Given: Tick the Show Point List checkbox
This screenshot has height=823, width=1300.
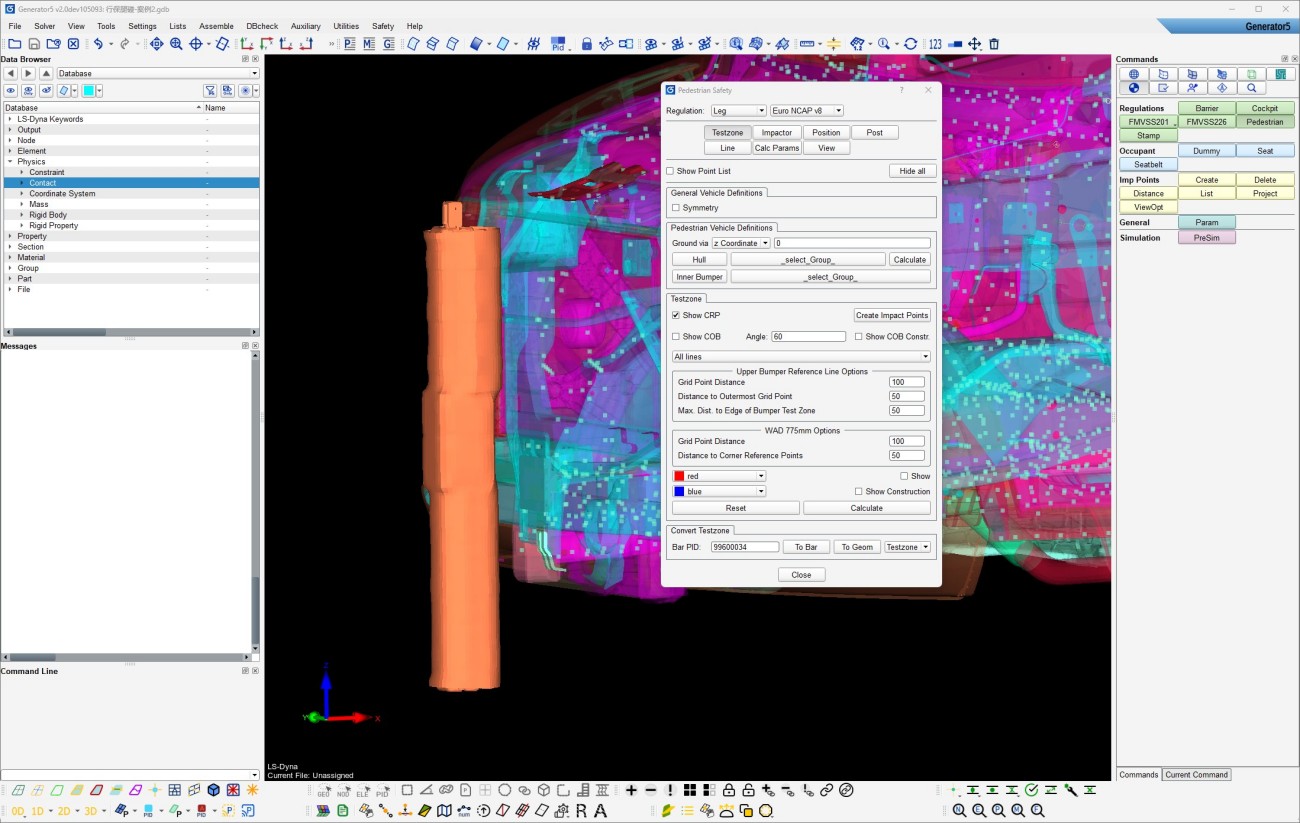Looking at the screenshot, I should click(671, 172).
